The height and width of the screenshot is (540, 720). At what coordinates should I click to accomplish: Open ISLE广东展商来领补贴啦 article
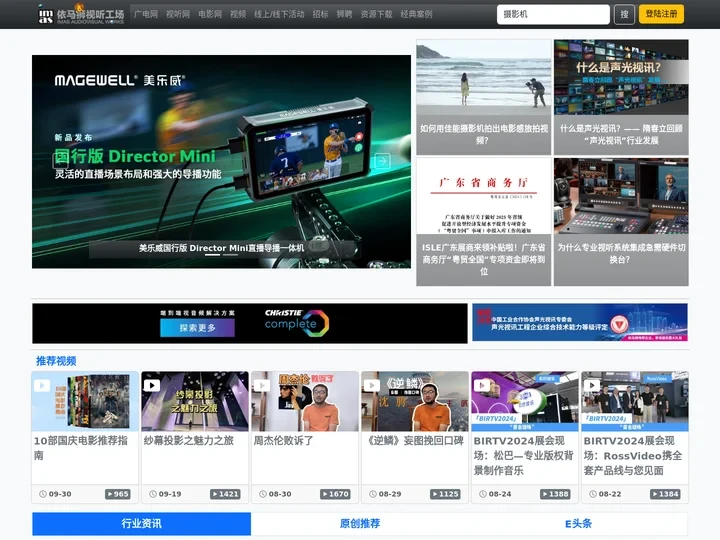click(x=484, y=259)
